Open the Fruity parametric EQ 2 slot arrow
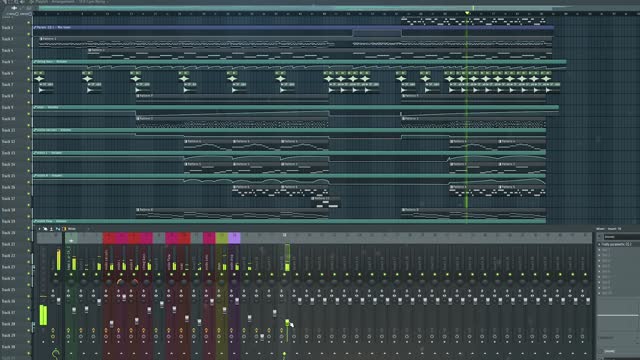640x360 pixels. point(599,244)
